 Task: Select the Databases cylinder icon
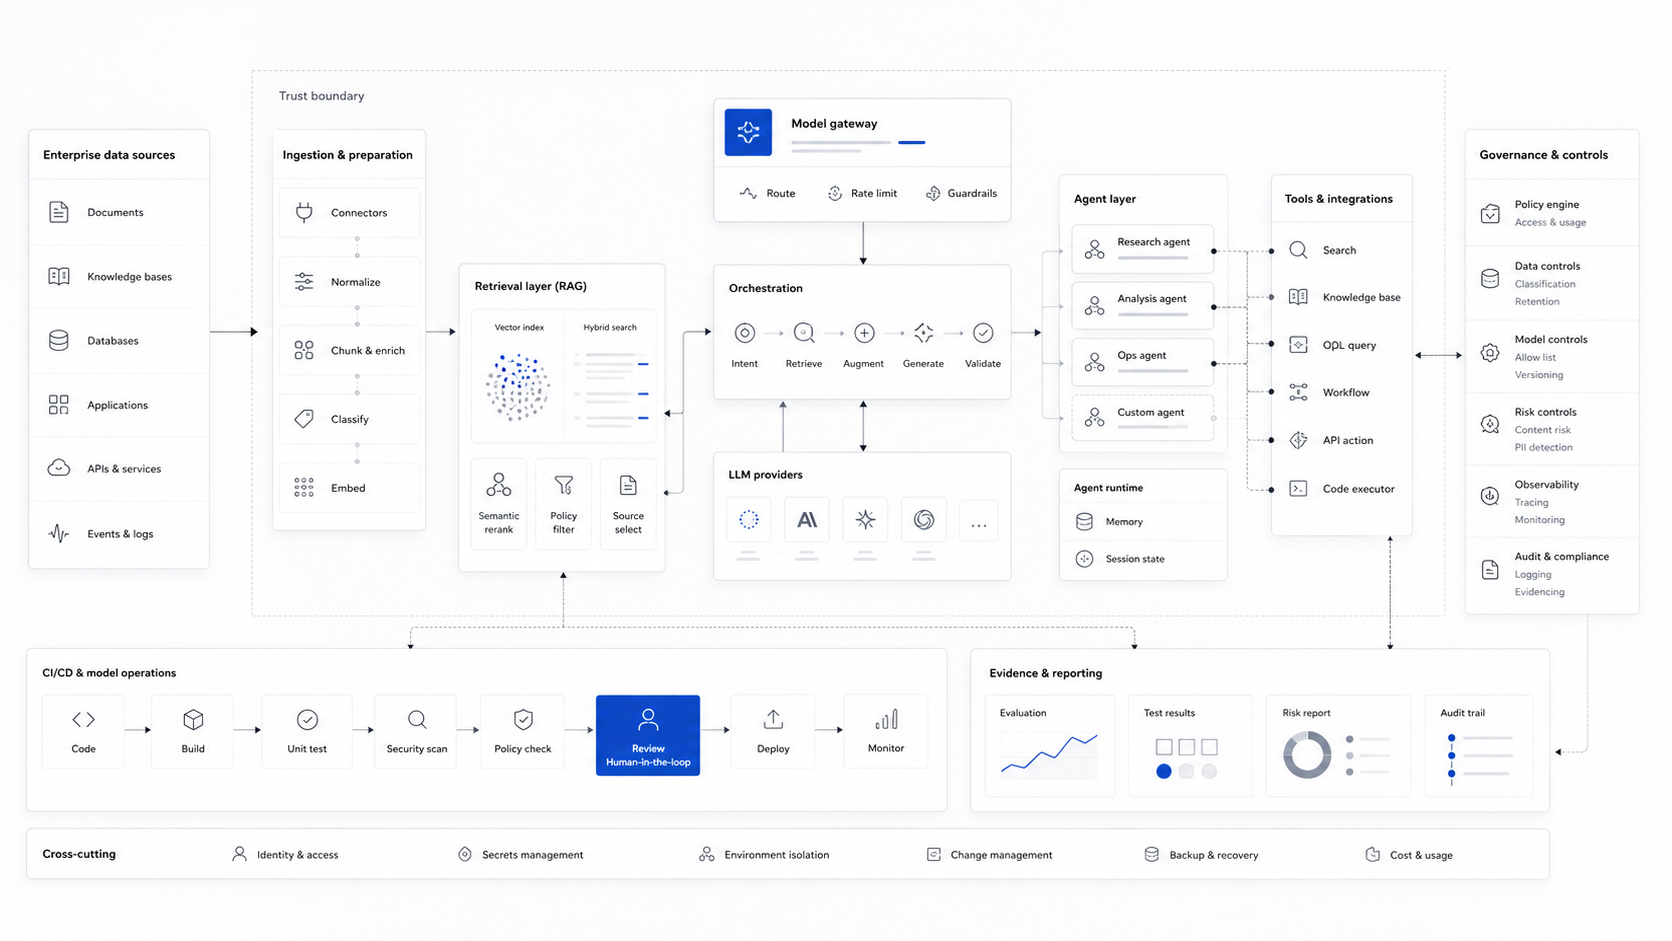pyautogui.click(x=59, y=340)
